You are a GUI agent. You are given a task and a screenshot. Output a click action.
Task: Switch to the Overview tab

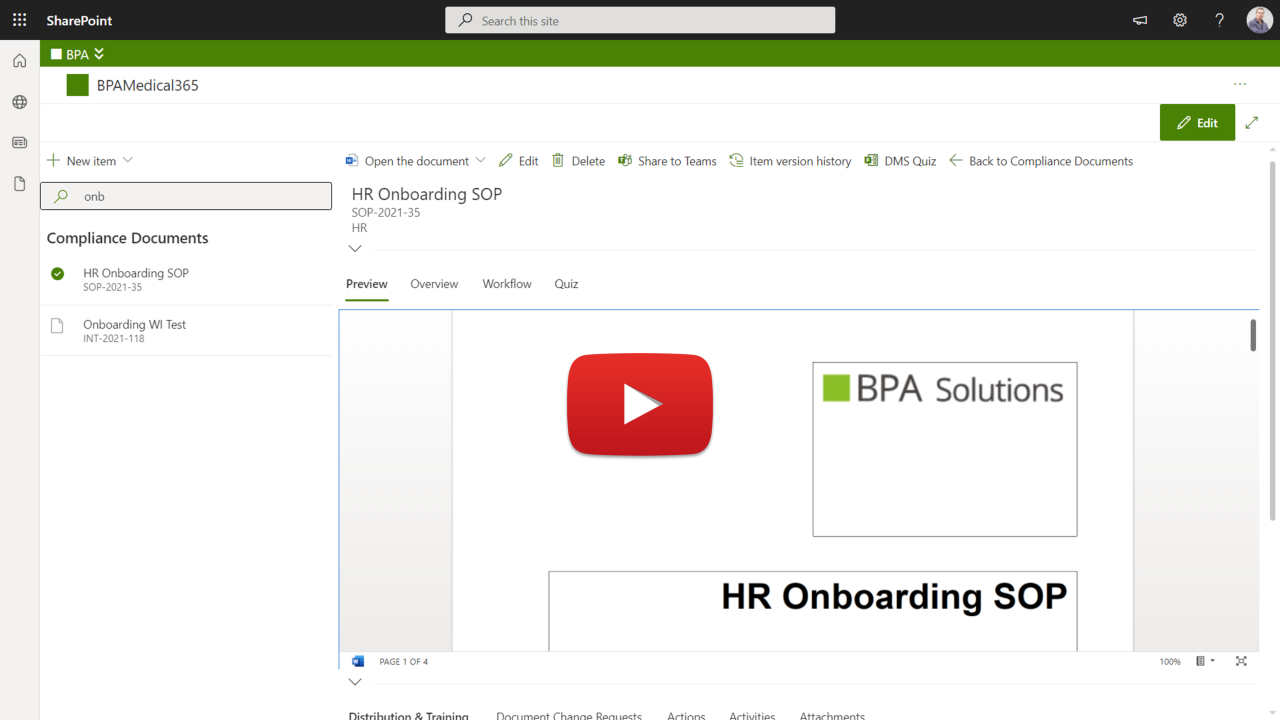point(434,284)
